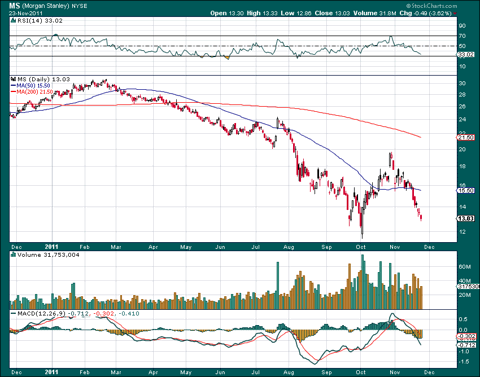The height and width of the screenshot is (377, 480).
Task: Click the 90 label on the RSI axis
Action: point(463,26)
